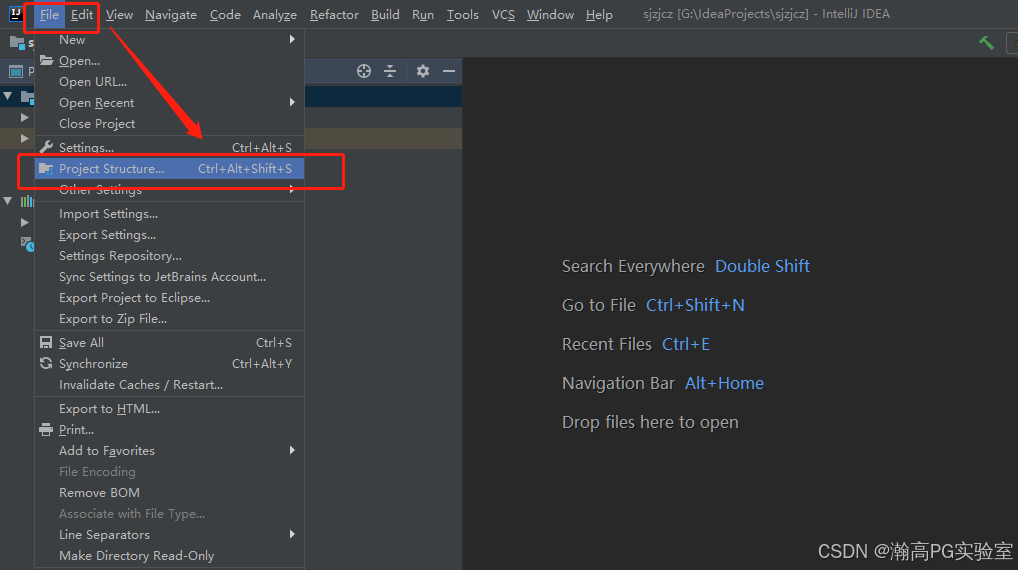Expand the Line Separators arrow
The height and width of the screenshot is (570, 1018).
292,534
